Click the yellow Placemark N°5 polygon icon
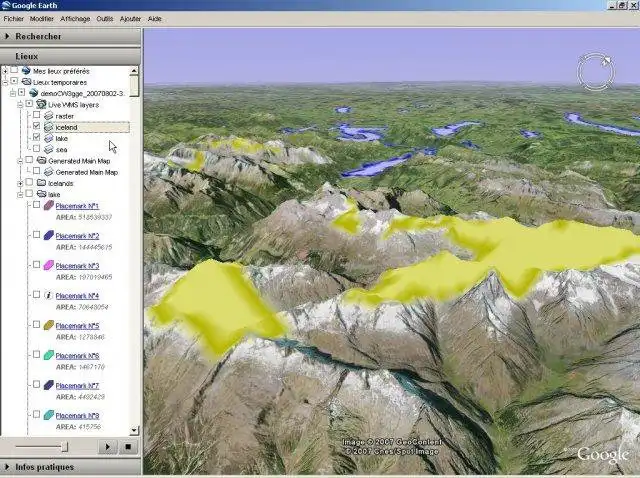Viewport: 640px width, 478px height. click(x=49, y=325)
